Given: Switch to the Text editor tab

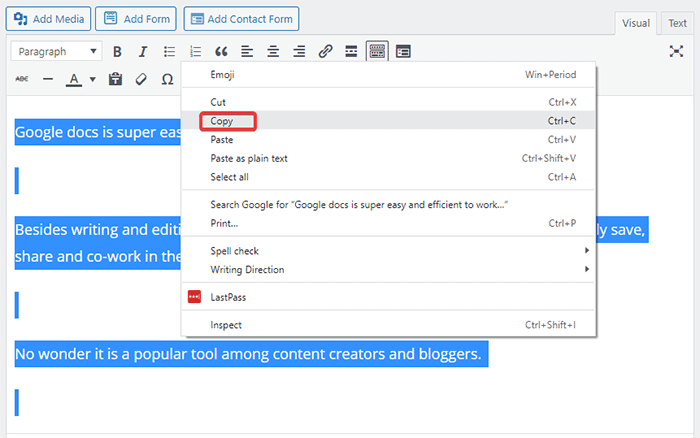Looking at the screenshot, I should (677, 23).
